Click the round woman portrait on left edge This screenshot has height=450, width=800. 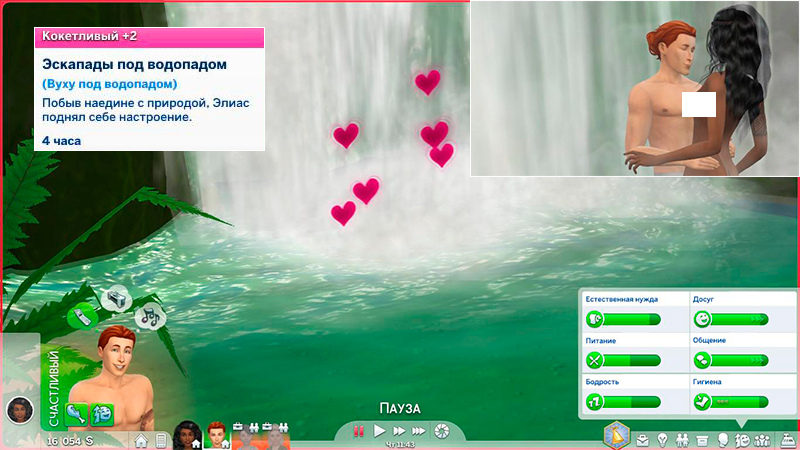pos(20,410)
